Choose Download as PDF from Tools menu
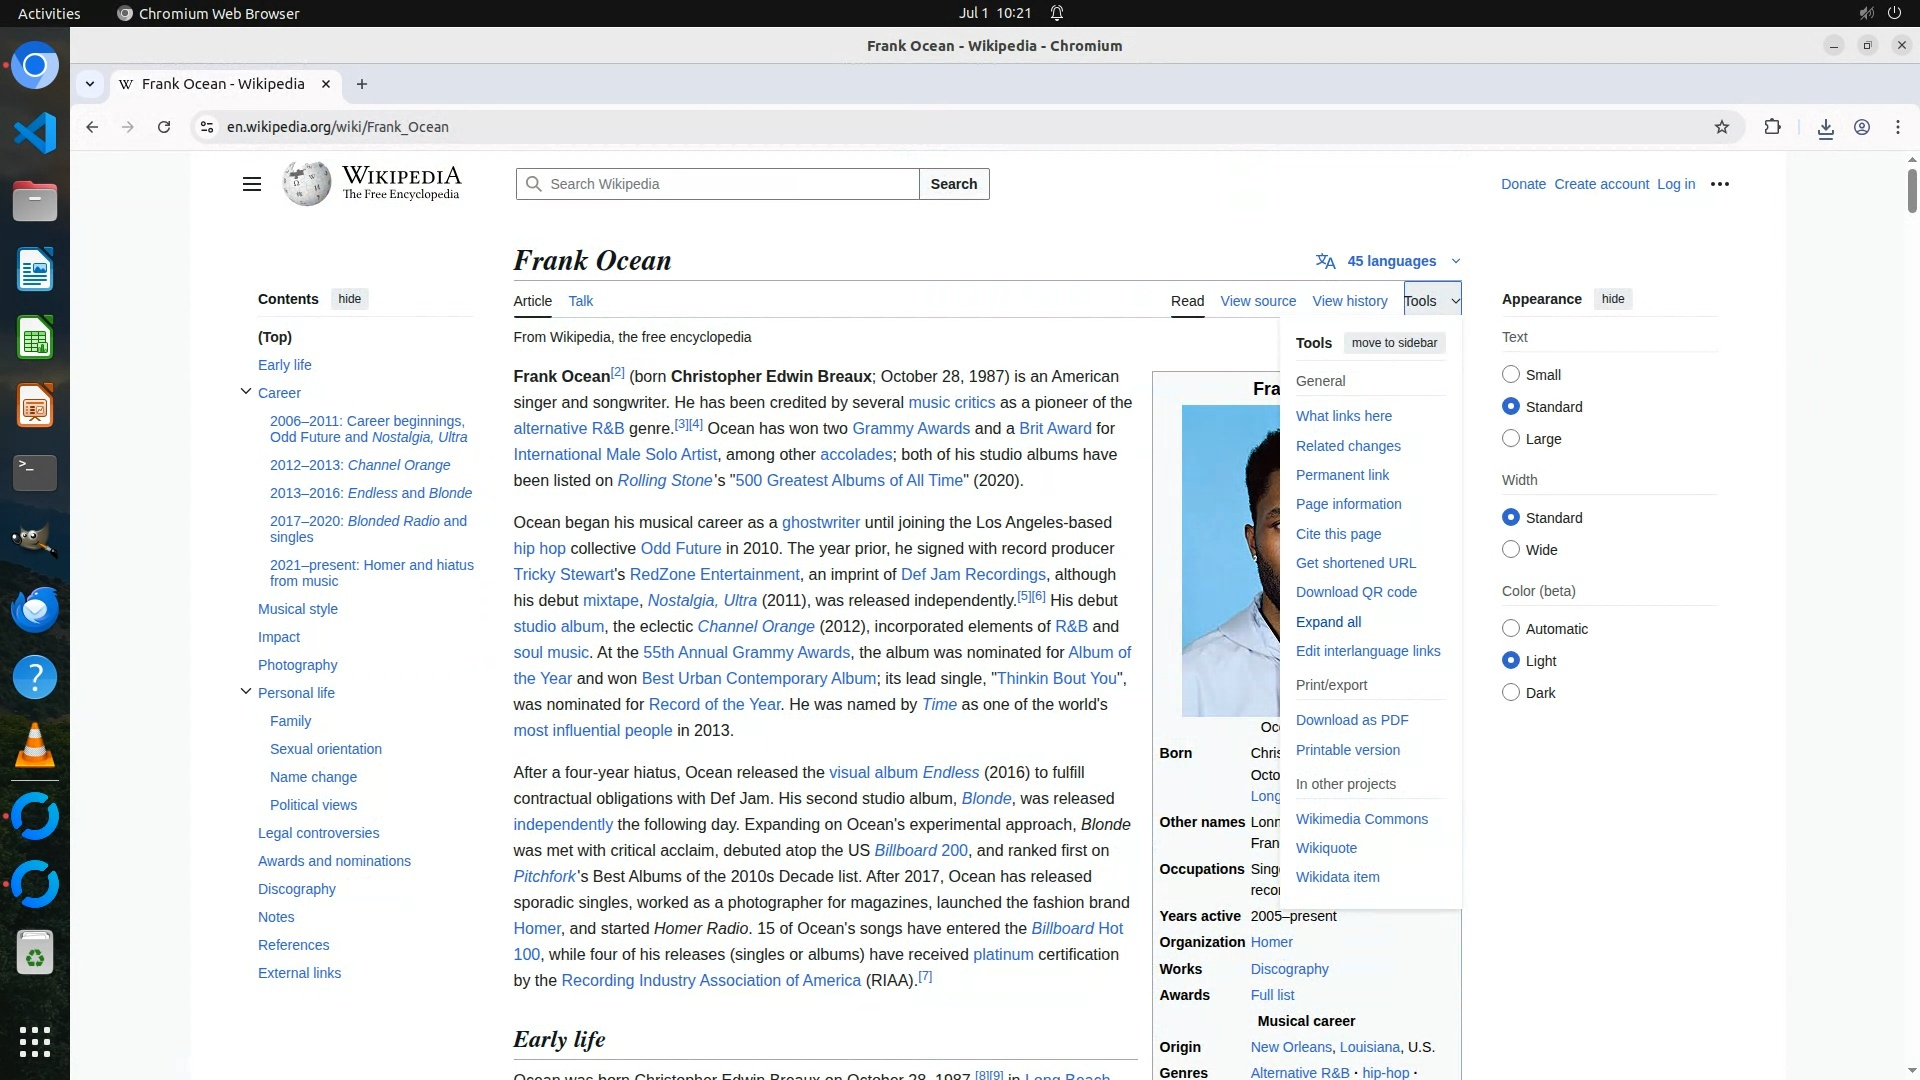 tap(1351, 720)
